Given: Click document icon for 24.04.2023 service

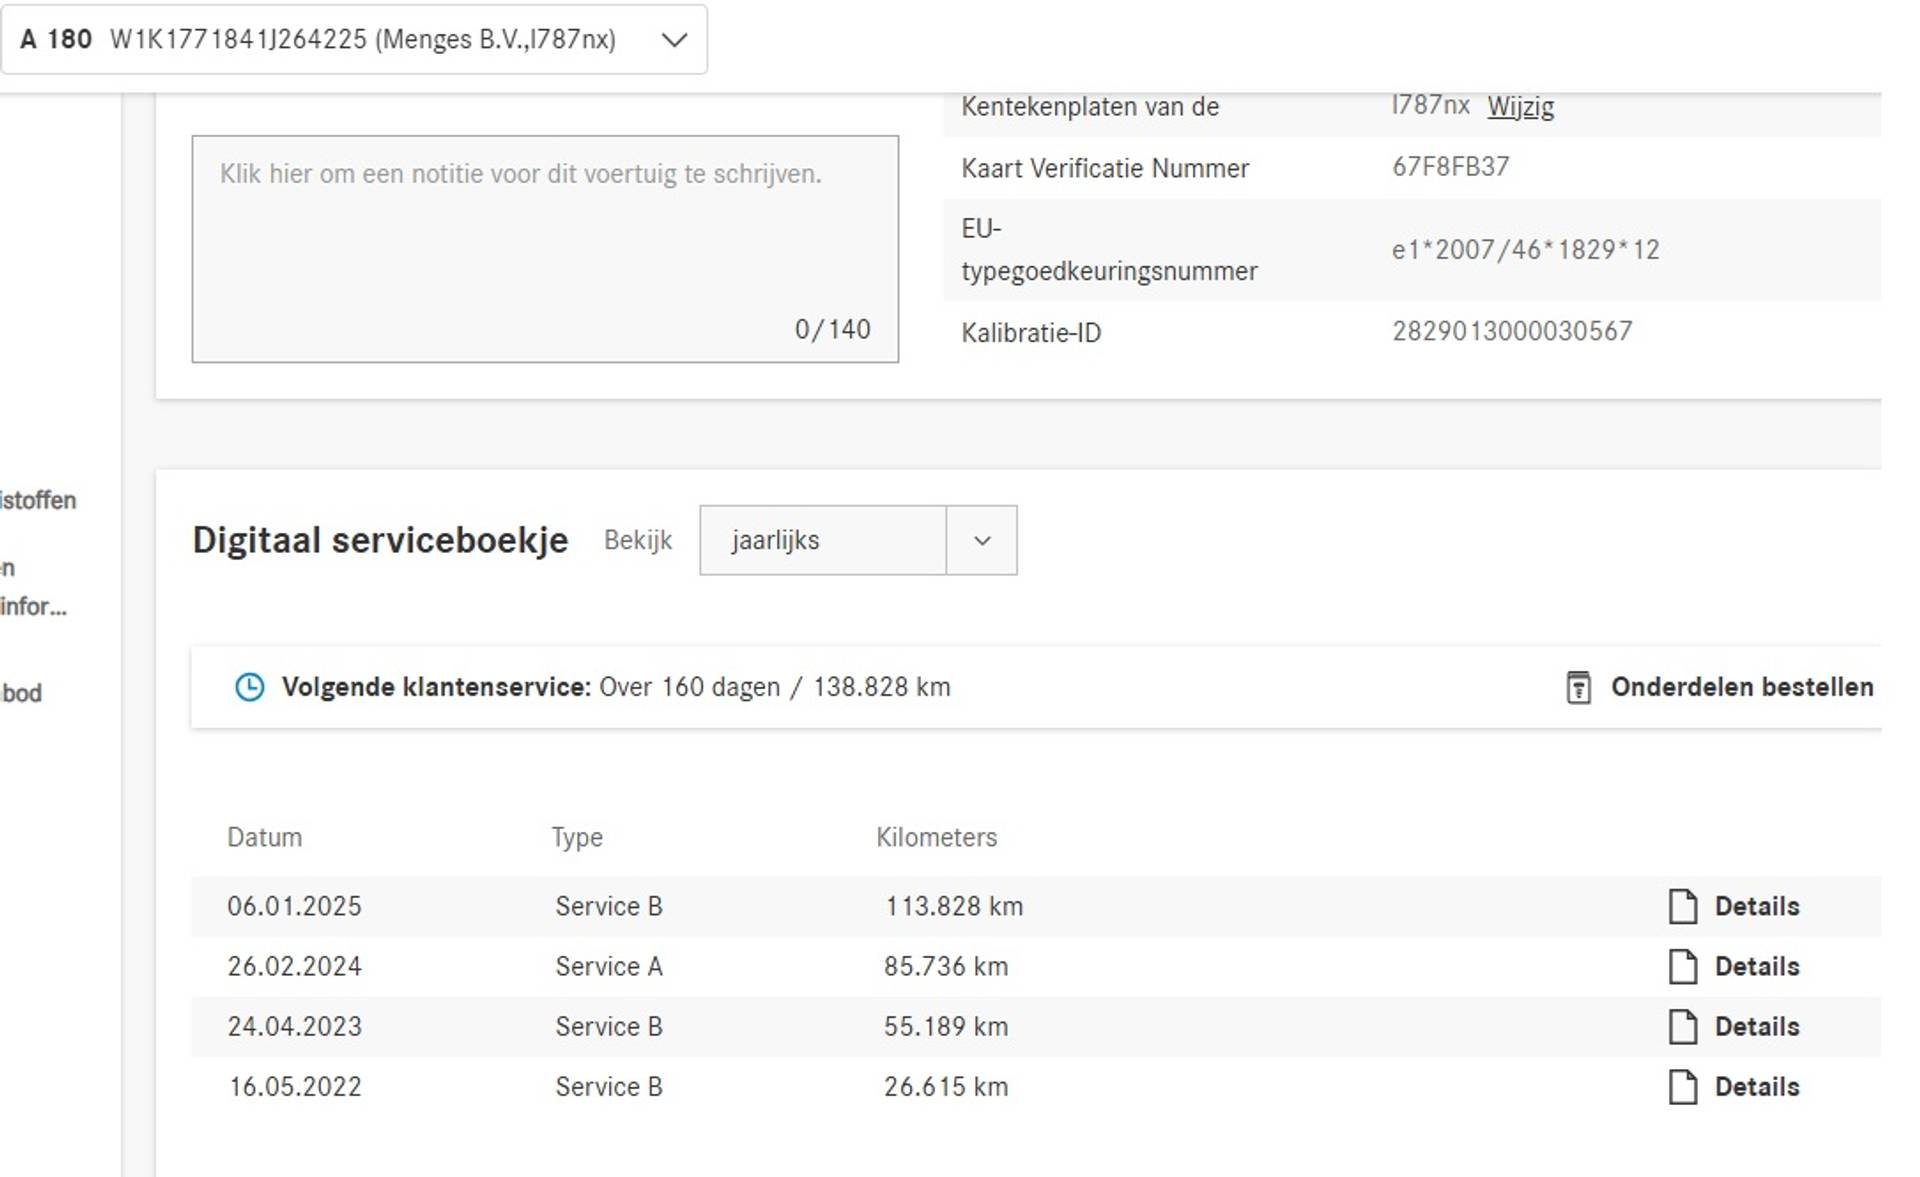Looking at the screenshot, I should tap(1683, 1026).
